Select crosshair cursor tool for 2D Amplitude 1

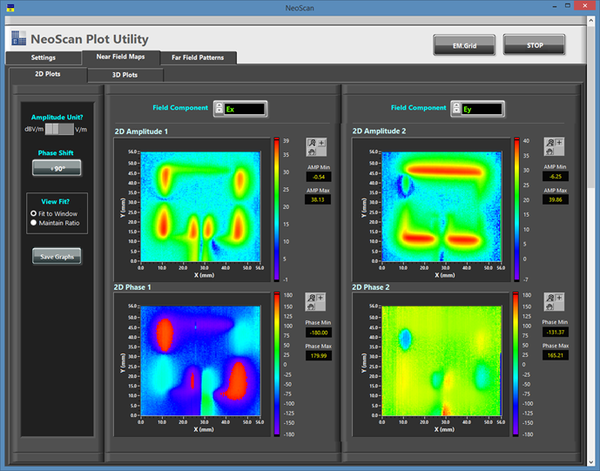click(323, 143)
